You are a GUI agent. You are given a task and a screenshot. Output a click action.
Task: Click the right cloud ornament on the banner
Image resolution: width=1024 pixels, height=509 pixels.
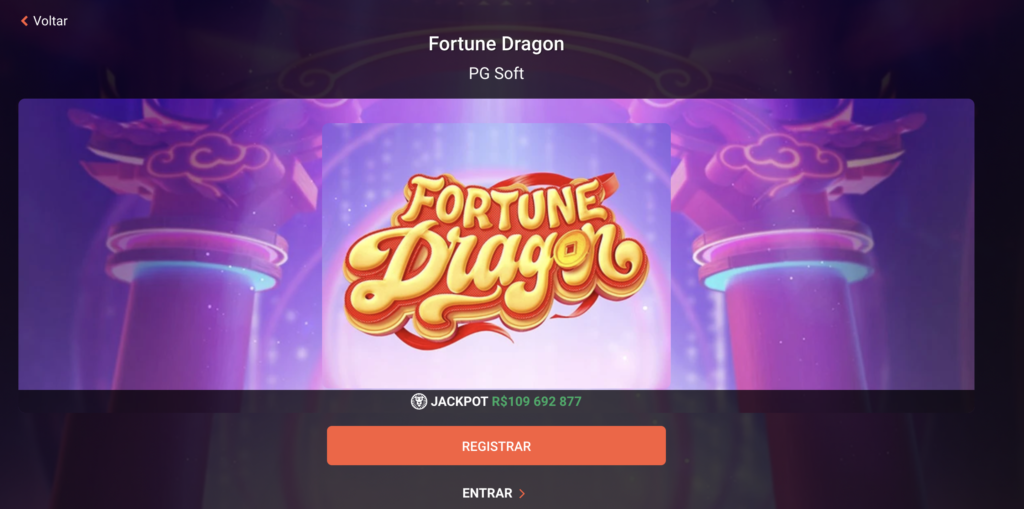coord(784,157)
